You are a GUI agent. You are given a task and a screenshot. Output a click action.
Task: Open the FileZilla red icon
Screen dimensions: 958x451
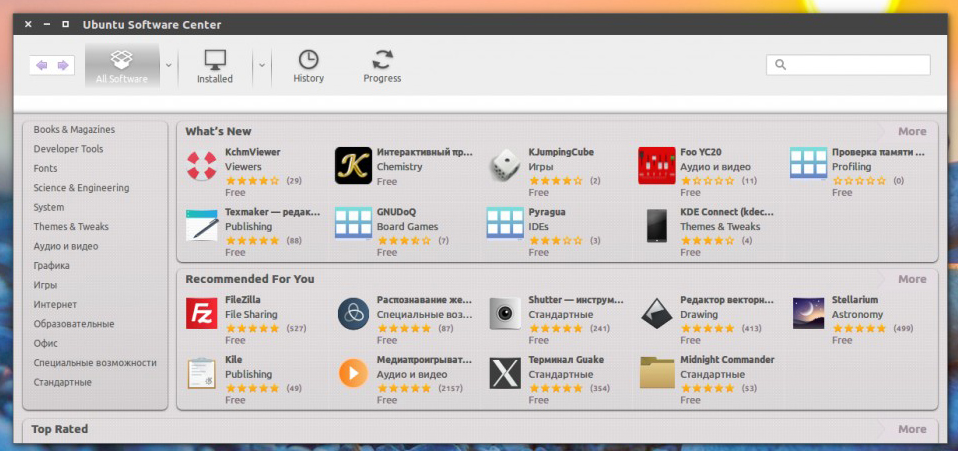(202, 314)
